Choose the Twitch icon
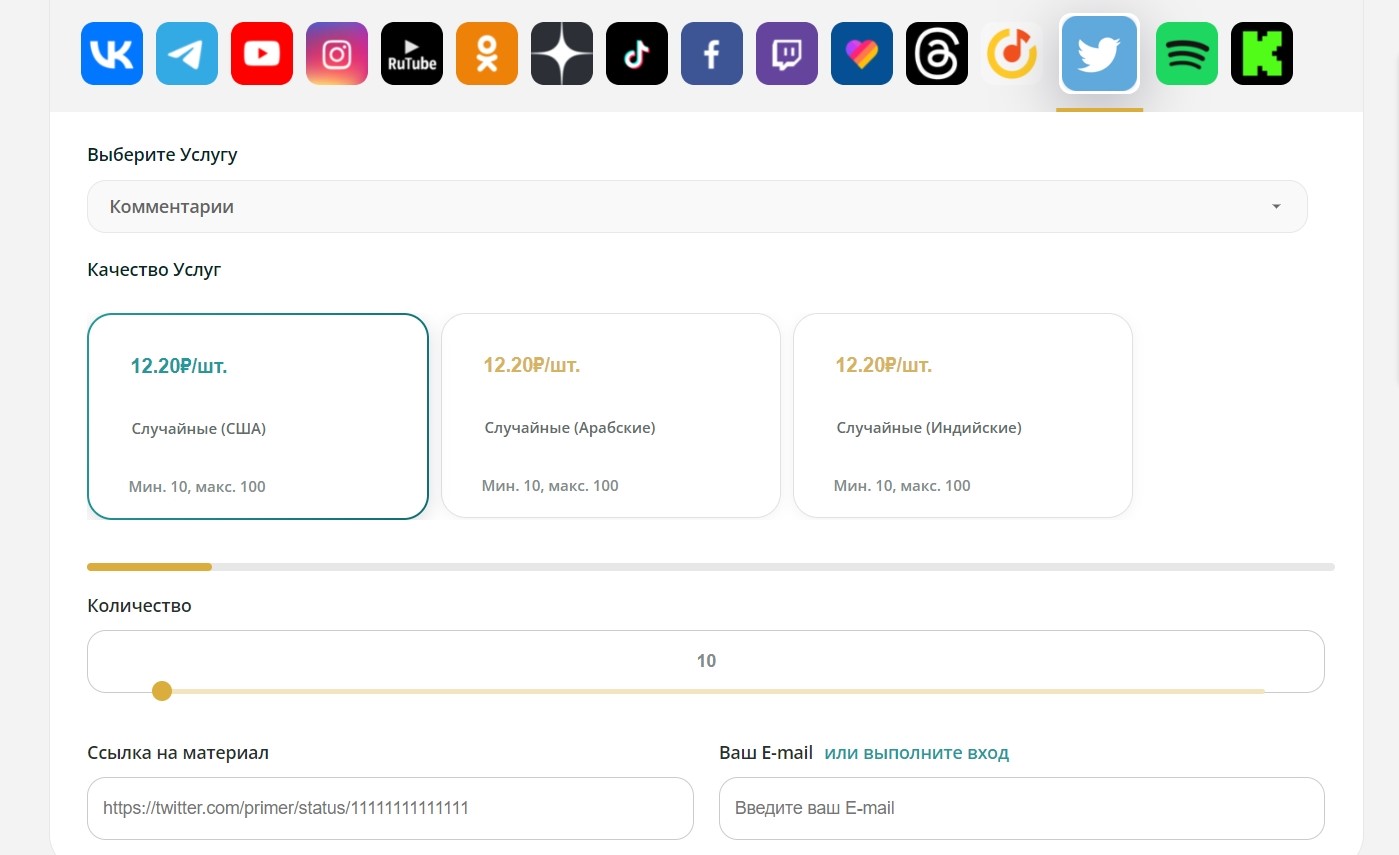 [x=787, y=54]
